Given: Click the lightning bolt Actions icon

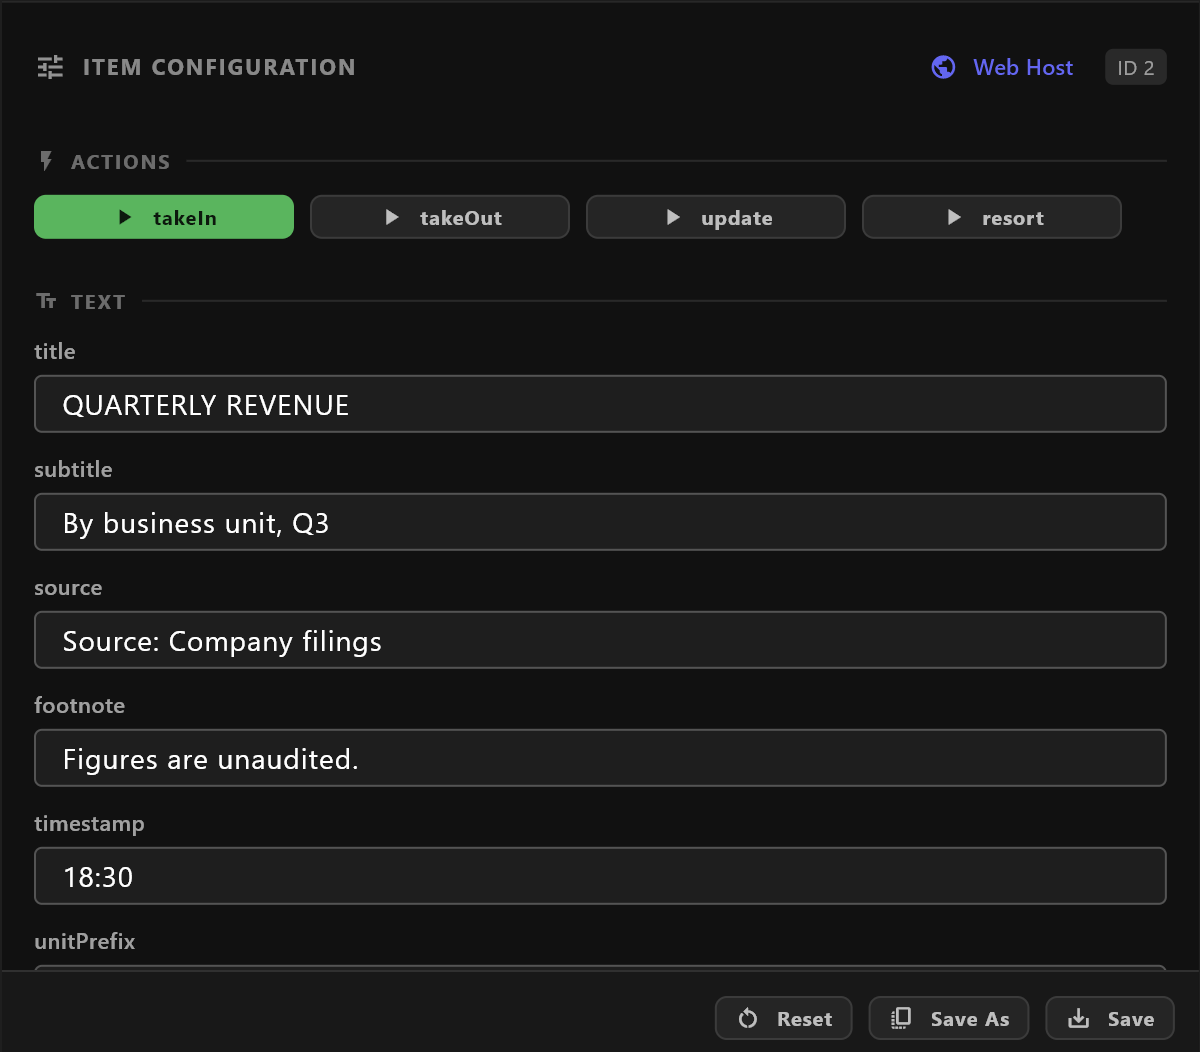Looking at the screenshot, I should 46,161.
